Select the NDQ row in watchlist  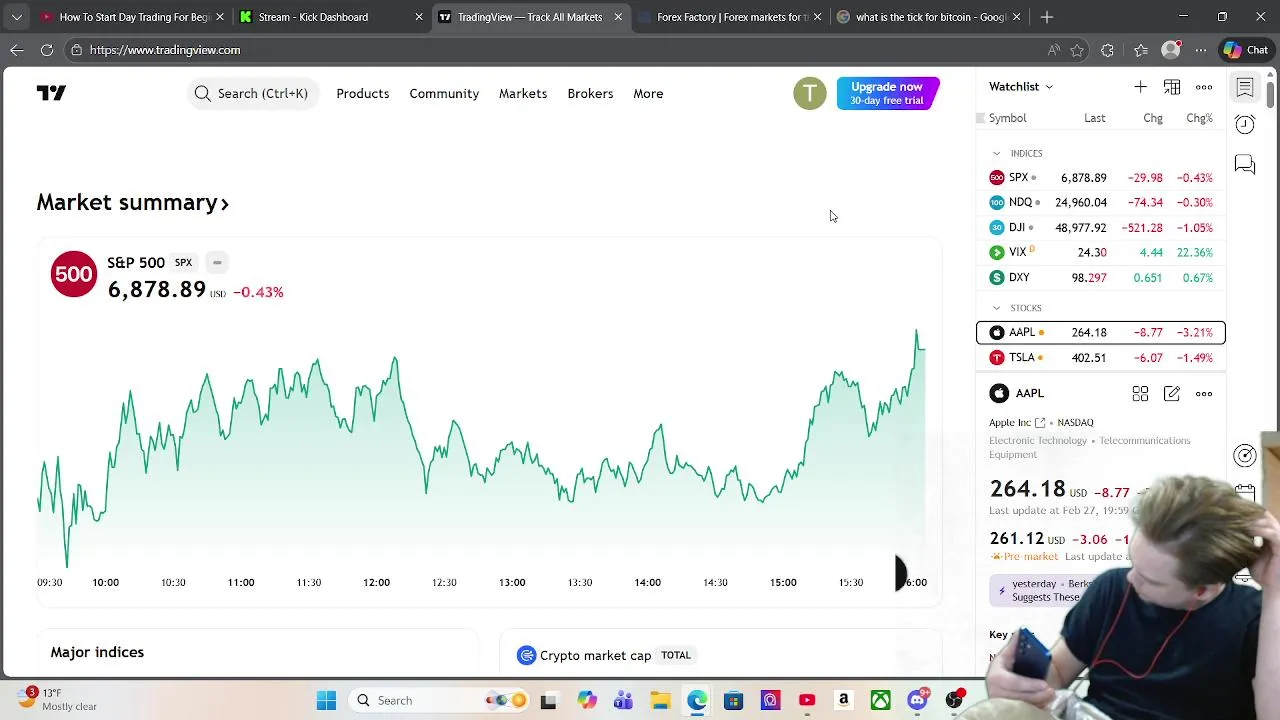[x=1100, y=202]
